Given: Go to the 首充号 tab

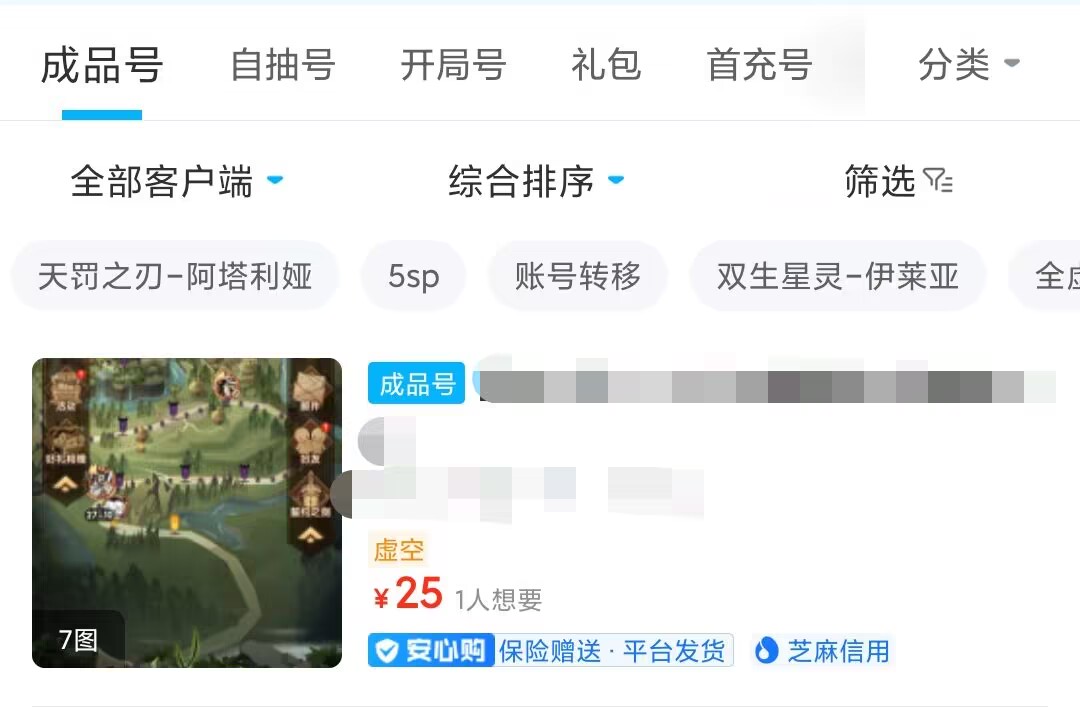Looking at the screenshot, I should click(x=760, y=65).
